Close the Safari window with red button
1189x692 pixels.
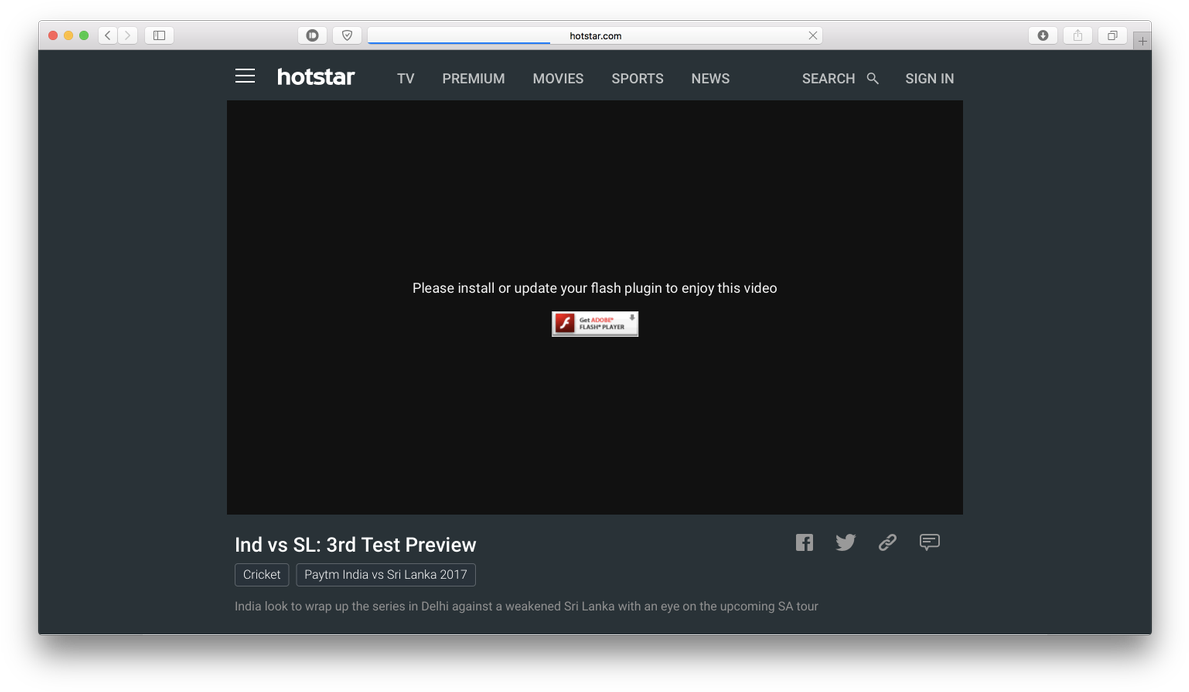pyautogui.click(x=53, y=36)
